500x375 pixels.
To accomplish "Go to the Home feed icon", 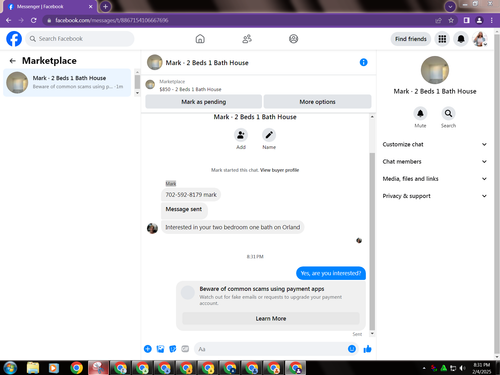I will [x=200, y=39].
